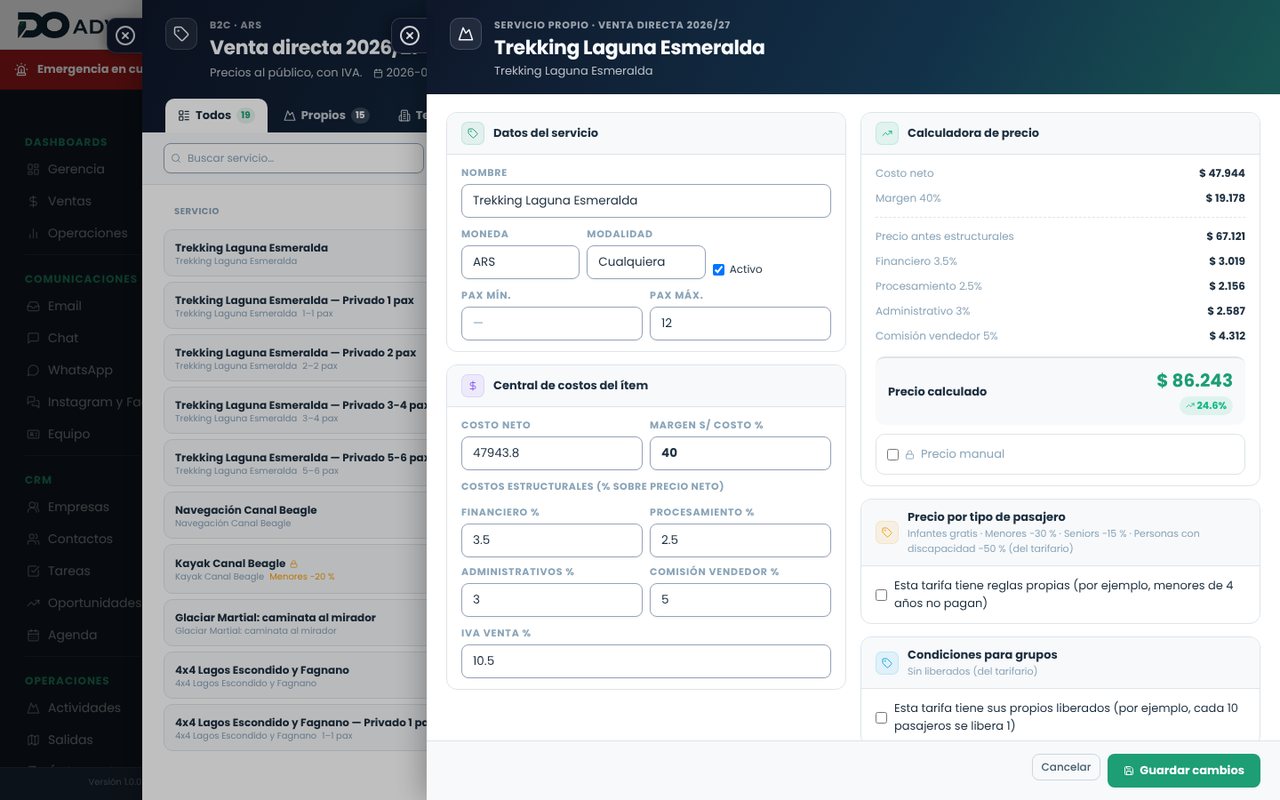The height and width of the screenshot is (800, 1280).
Task: Click the calculated price $ 86.243
Action: point(1194,380)
